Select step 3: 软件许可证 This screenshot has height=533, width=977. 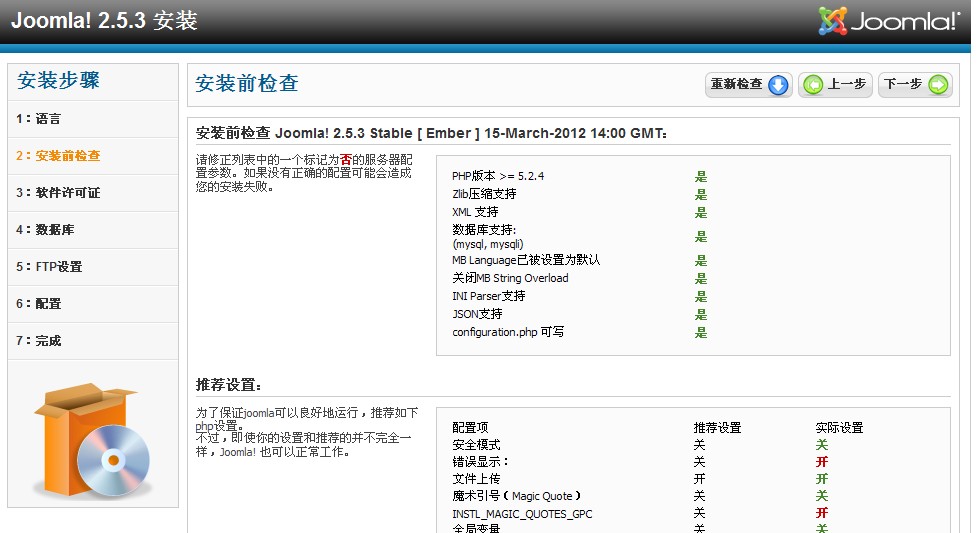coord(93,193)
